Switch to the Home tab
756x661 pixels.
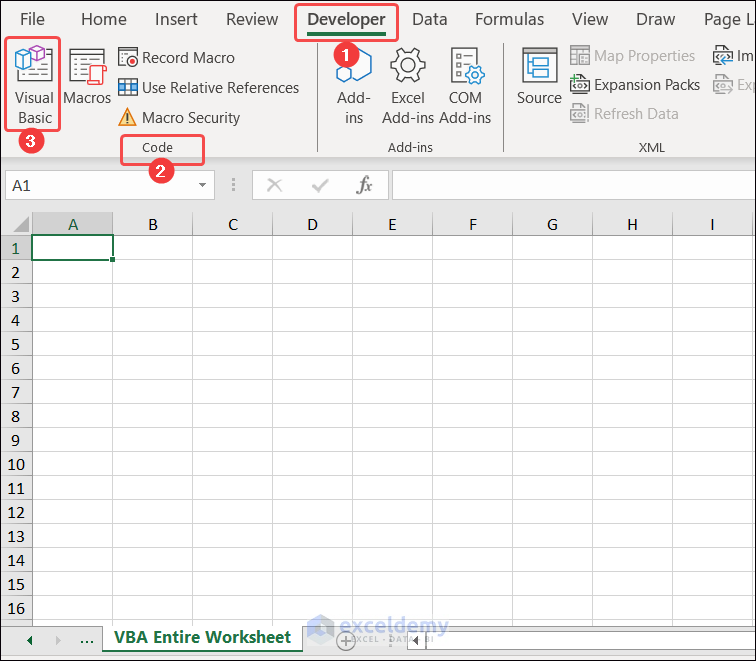coord(104,19)
